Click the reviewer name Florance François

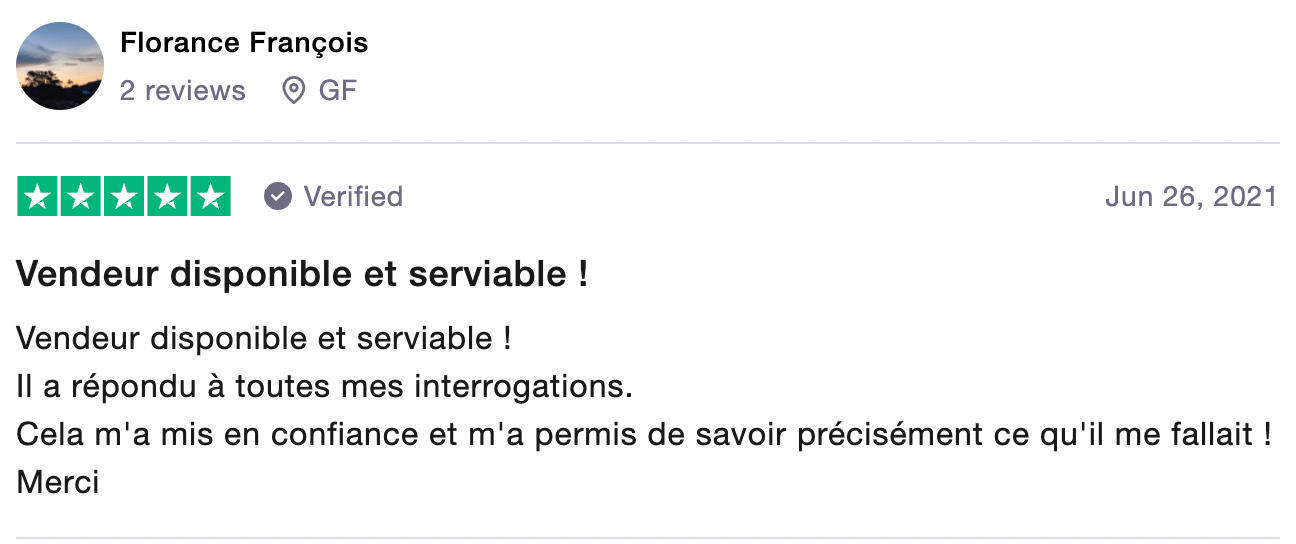point(244,43)
